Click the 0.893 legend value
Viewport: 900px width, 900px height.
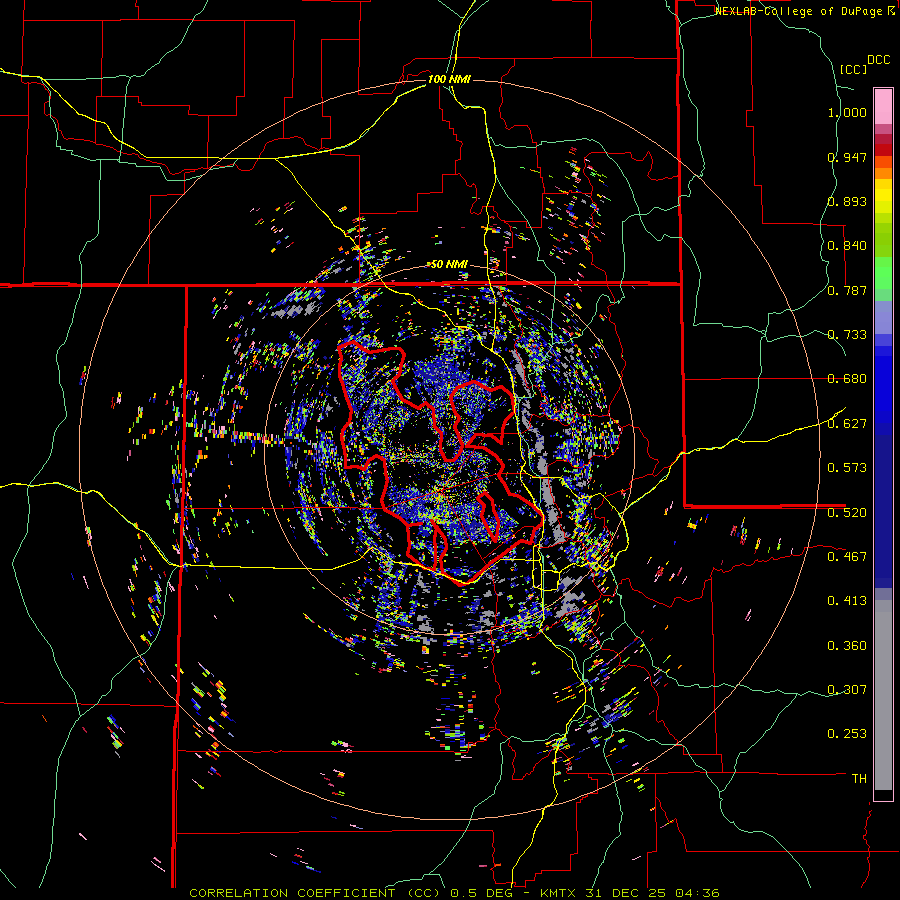coord(847,201)
